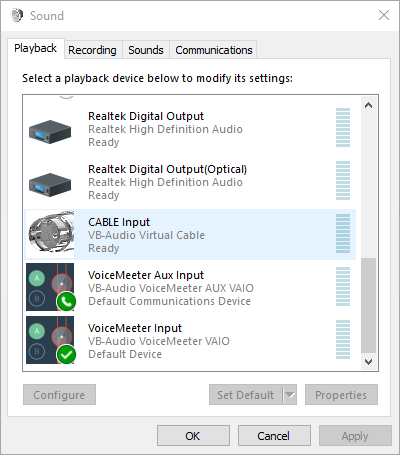This screenshot has width=400, height=455.
Task: Click 'VB-Audio VoiceMeeter AUX VAIO' text
Action: [171, 288]
